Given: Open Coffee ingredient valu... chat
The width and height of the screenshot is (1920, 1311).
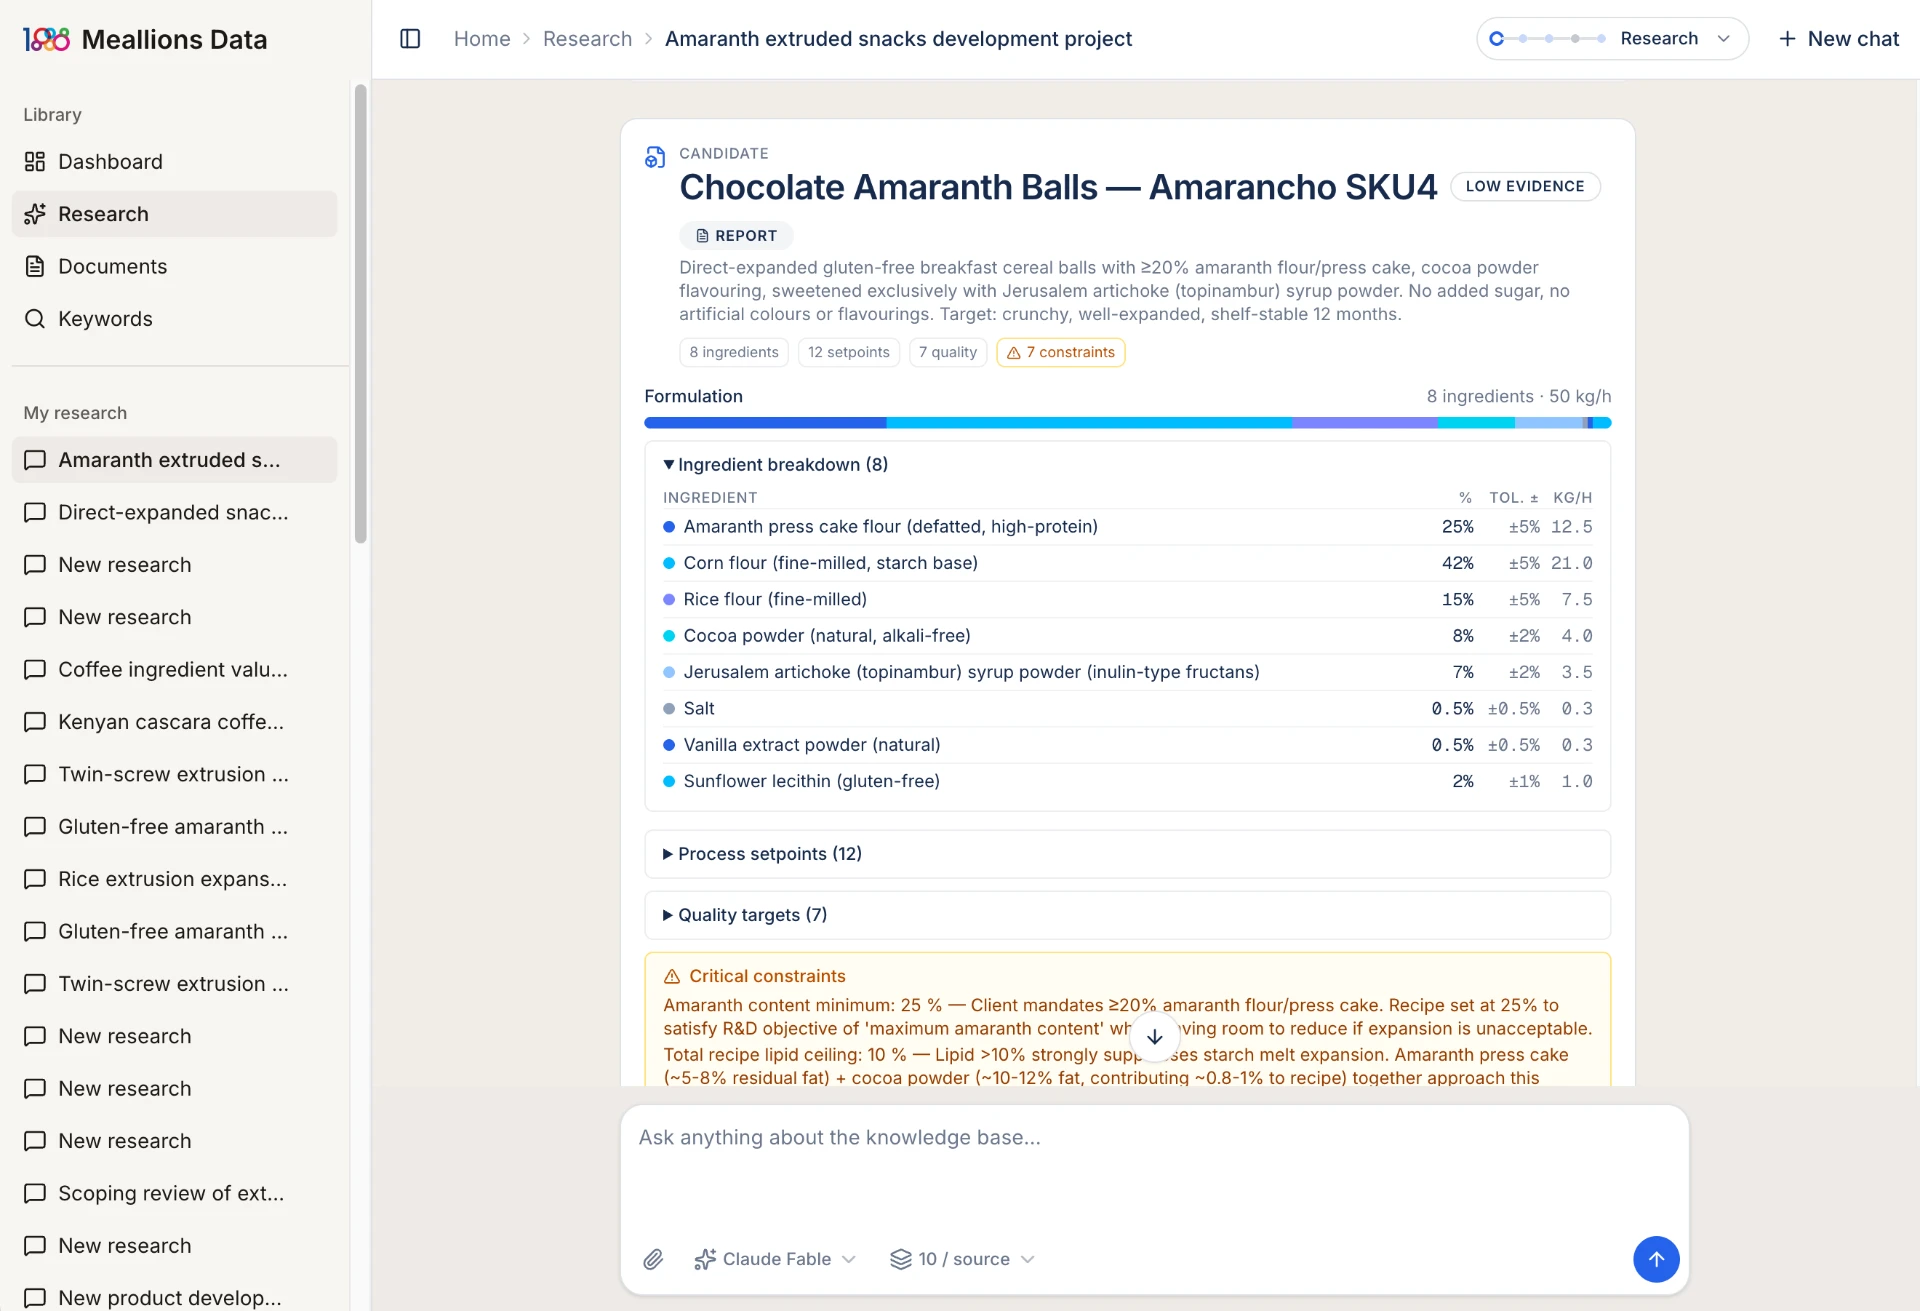Looking at the screenshot, I should coord(175,669).
